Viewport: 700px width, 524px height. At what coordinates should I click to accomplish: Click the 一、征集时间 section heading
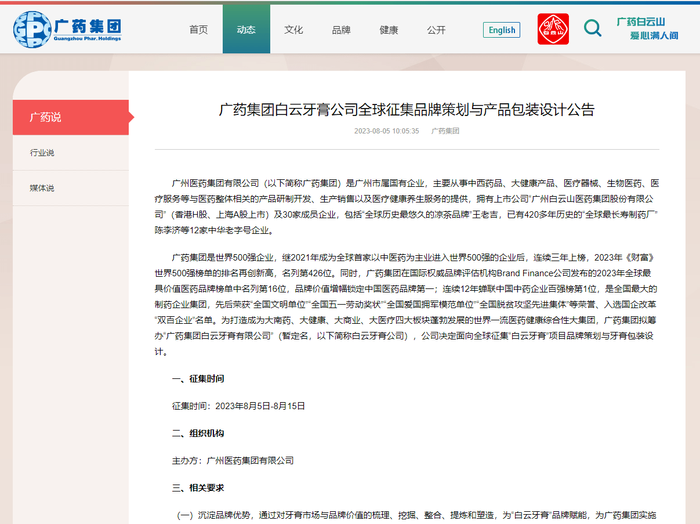pyautogui.click(x=198, y=379)
